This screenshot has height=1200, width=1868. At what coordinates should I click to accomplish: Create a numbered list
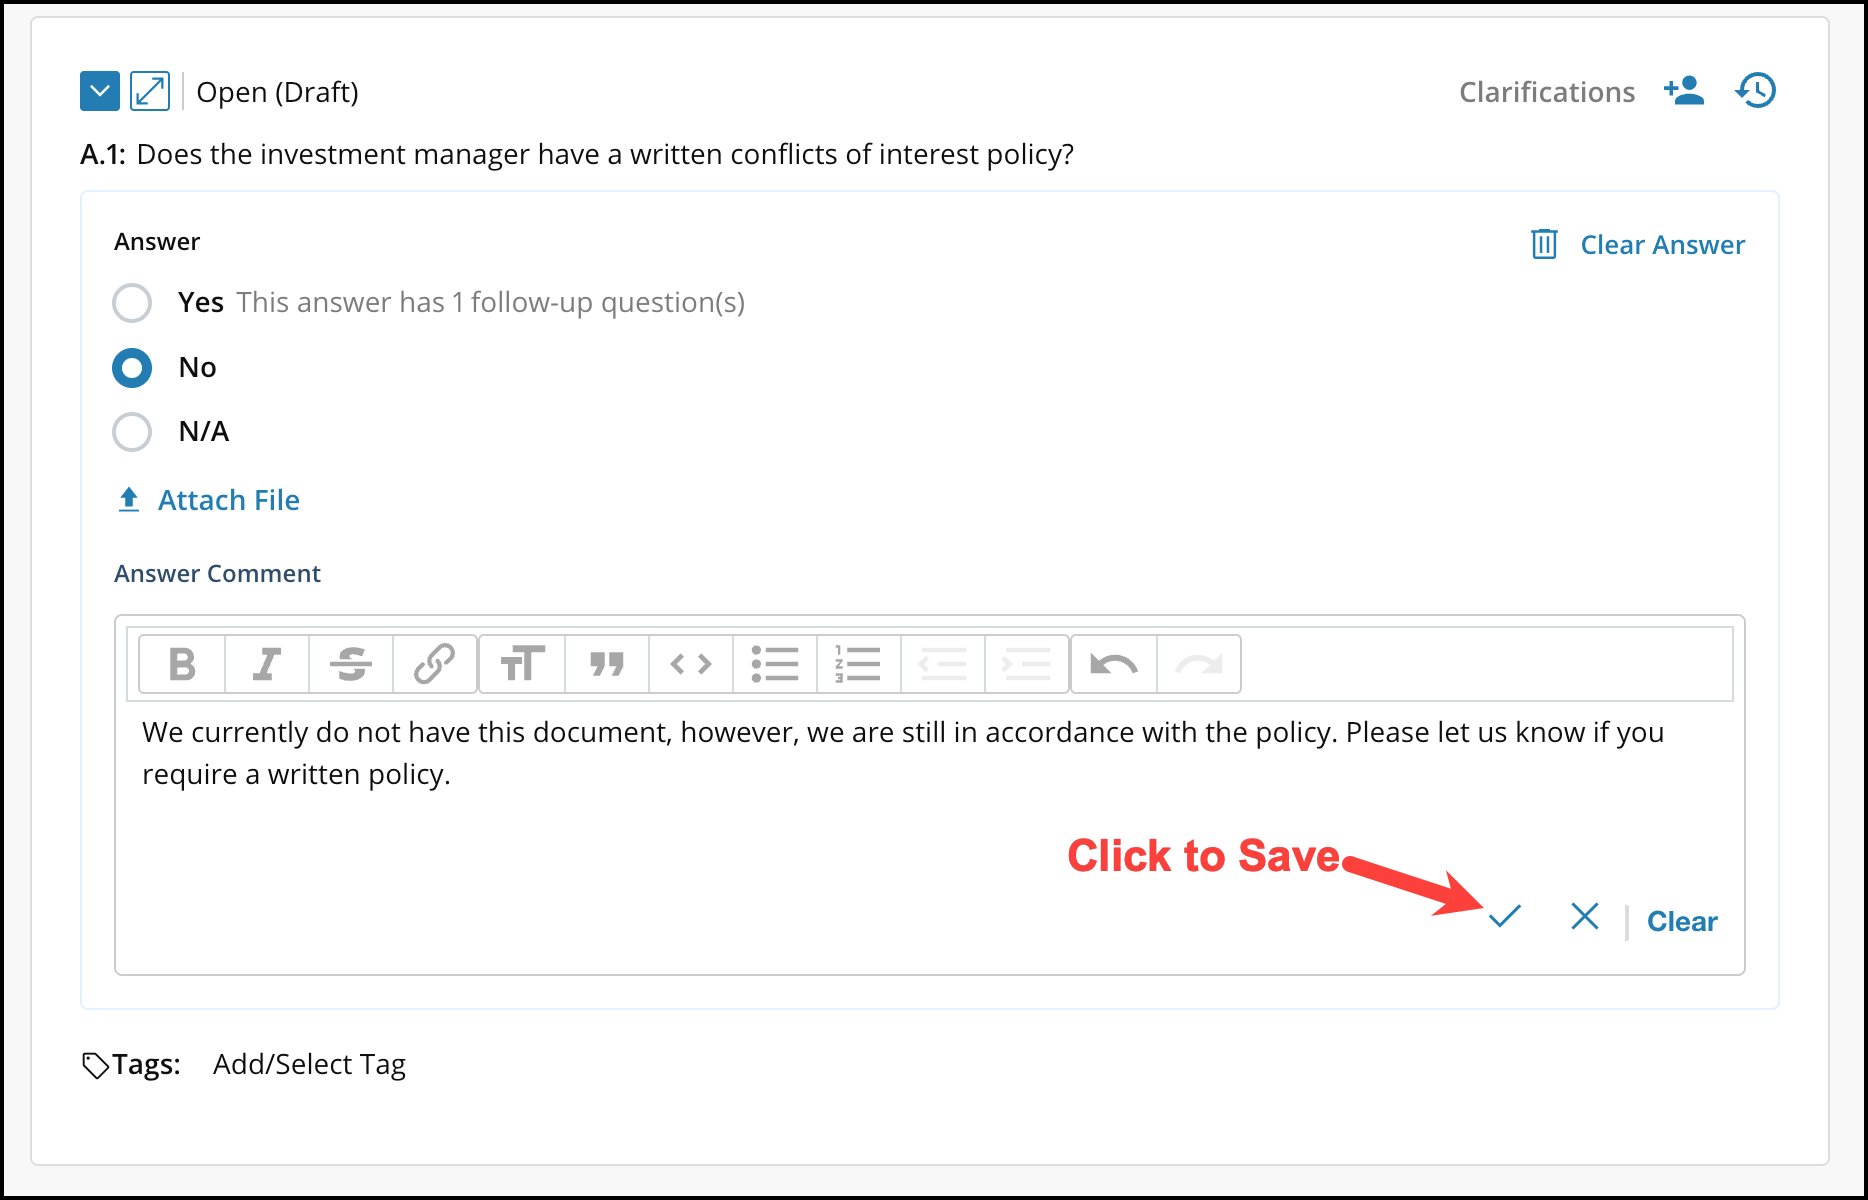tap(858, 664)
